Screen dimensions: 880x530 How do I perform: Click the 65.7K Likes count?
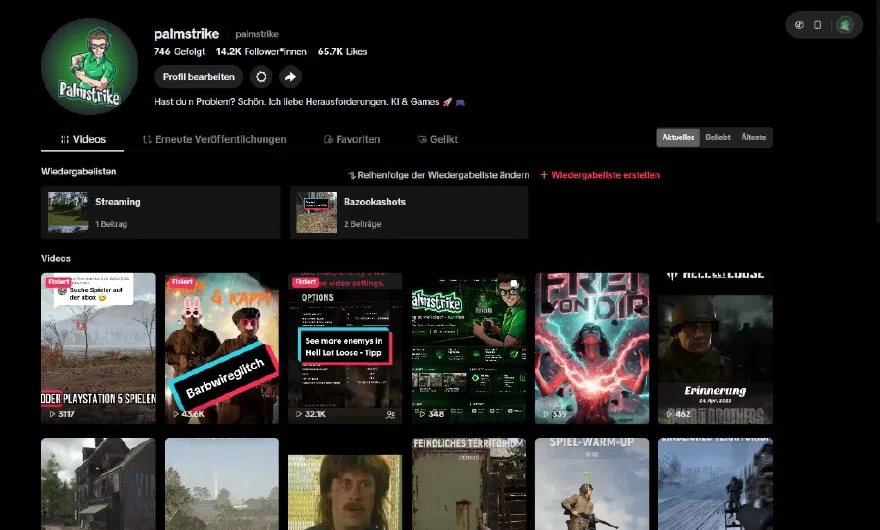click(342, 52)
